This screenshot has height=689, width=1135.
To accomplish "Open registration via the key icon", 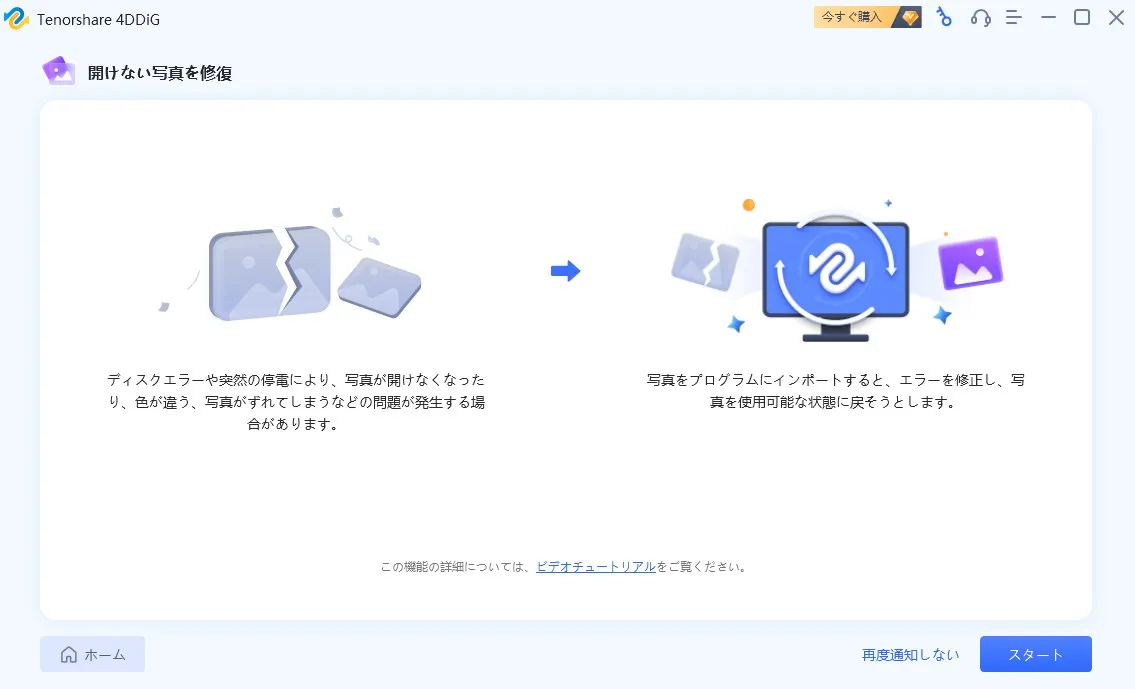I will pyautogui.click(x=943, y=17).
